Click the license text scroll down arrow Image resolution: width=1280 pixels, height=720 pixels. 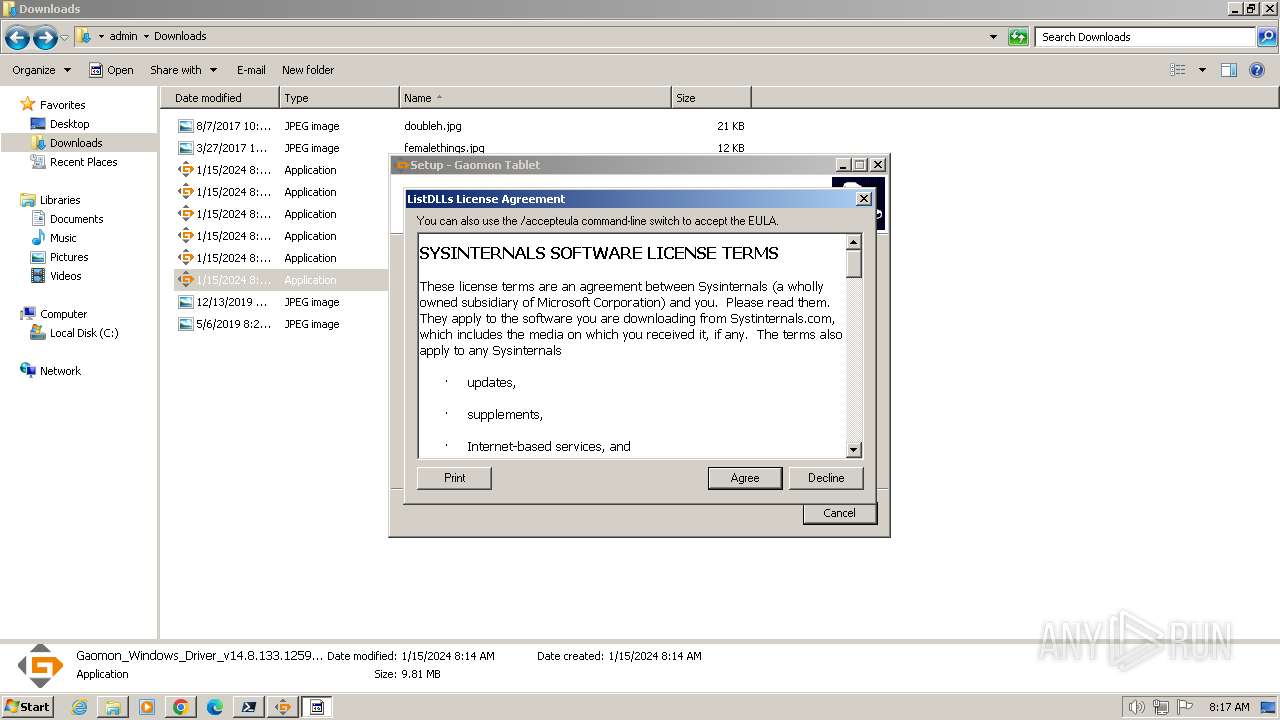[854, 450]
